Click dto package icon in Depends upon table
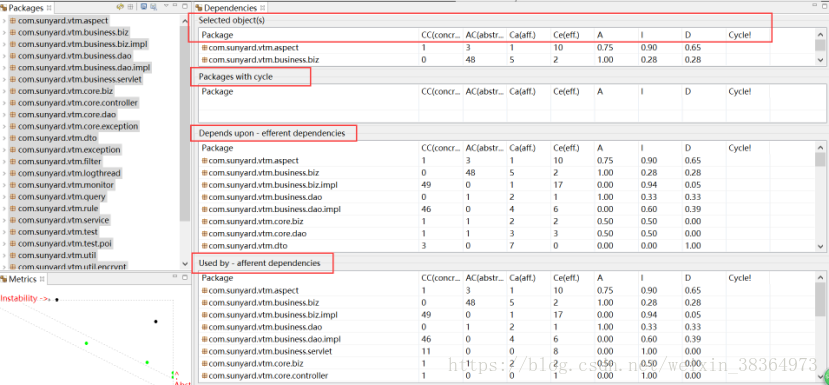The image size is (829, 385). [205, 245]
